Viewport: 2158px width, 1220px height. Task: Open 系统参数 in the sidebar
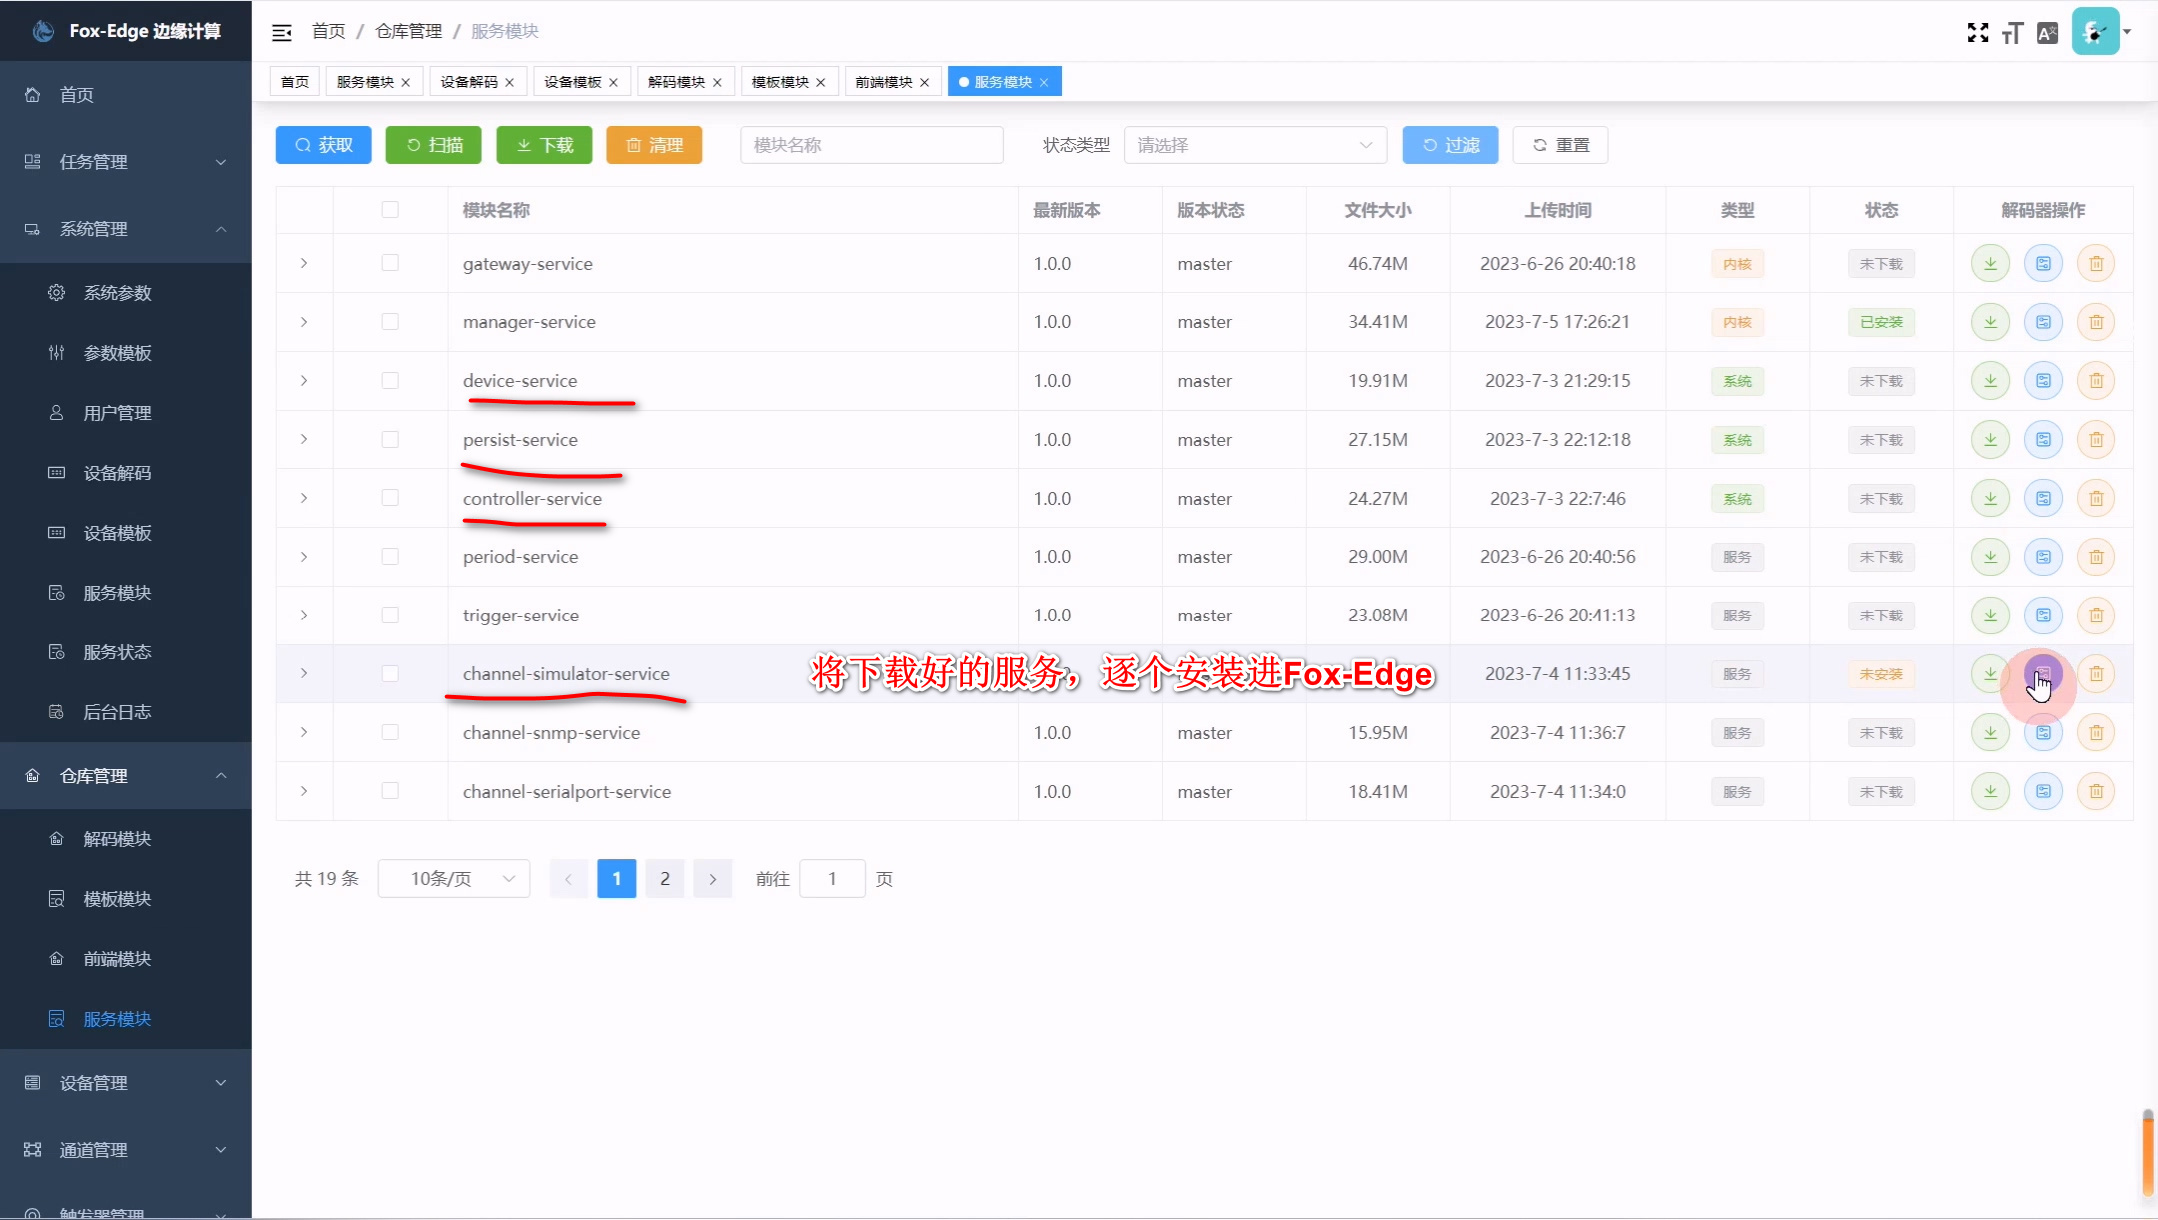coord(126,293)
